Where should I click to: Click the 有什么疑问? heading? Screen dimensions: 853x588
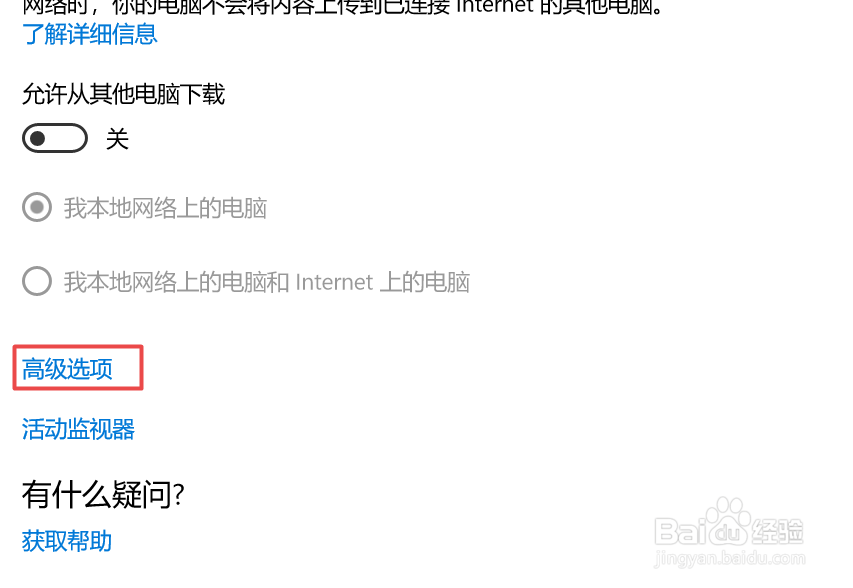[x=103, y=494]
